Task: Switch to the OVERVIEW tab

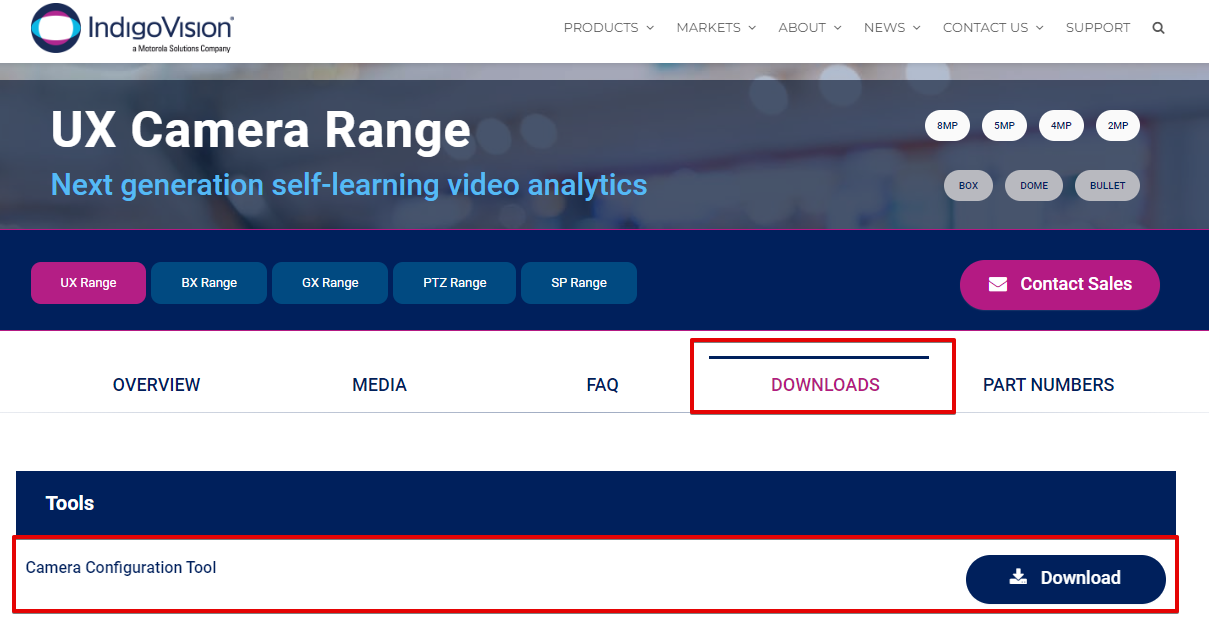Action: pyautogui.click(x=156, y=384)
